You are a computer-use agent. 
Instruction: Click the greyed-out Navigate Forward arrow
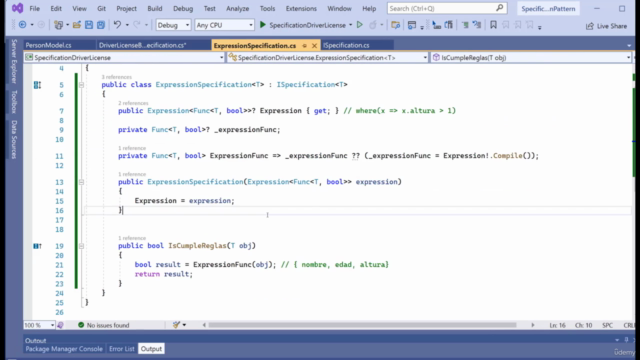[41, 25]
